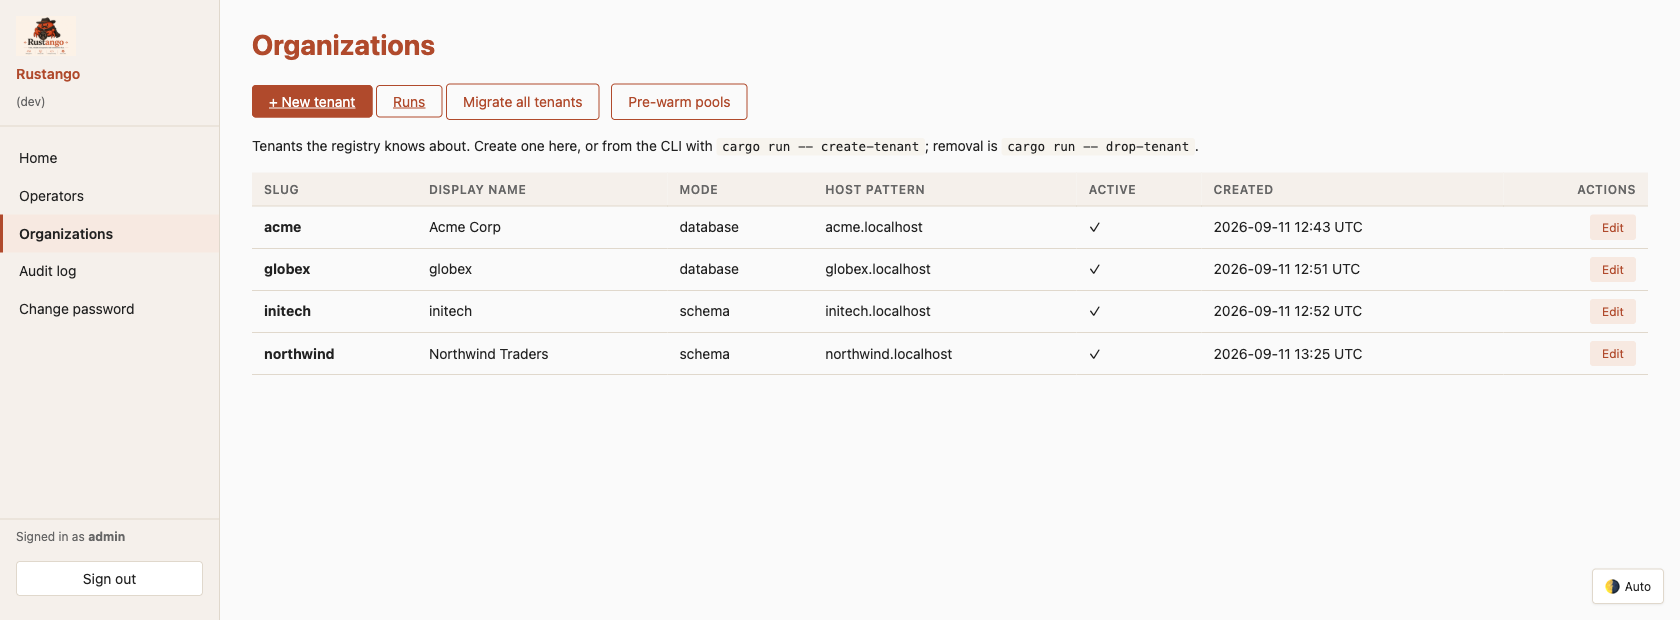The width and height of the screenshot is (1680, 620).
Task: Create a New tenant
Action: pyautogui.click(x=312, y=102)
